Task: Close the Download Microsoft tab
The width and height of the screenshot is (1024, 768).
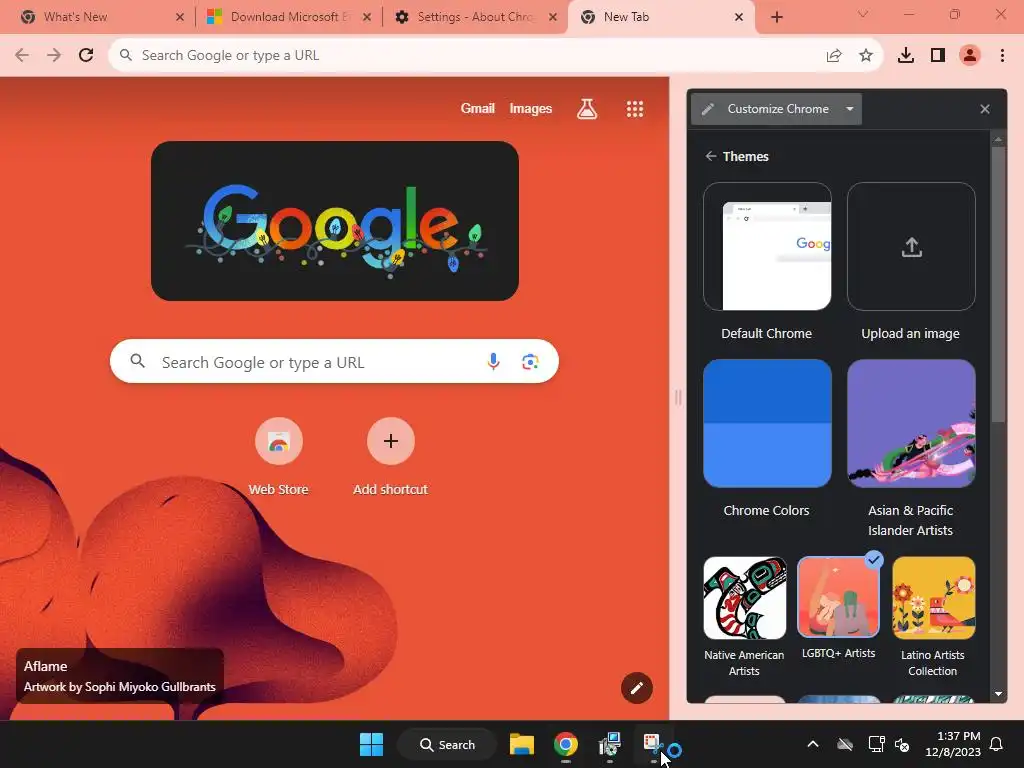Action: coord(367,17)
